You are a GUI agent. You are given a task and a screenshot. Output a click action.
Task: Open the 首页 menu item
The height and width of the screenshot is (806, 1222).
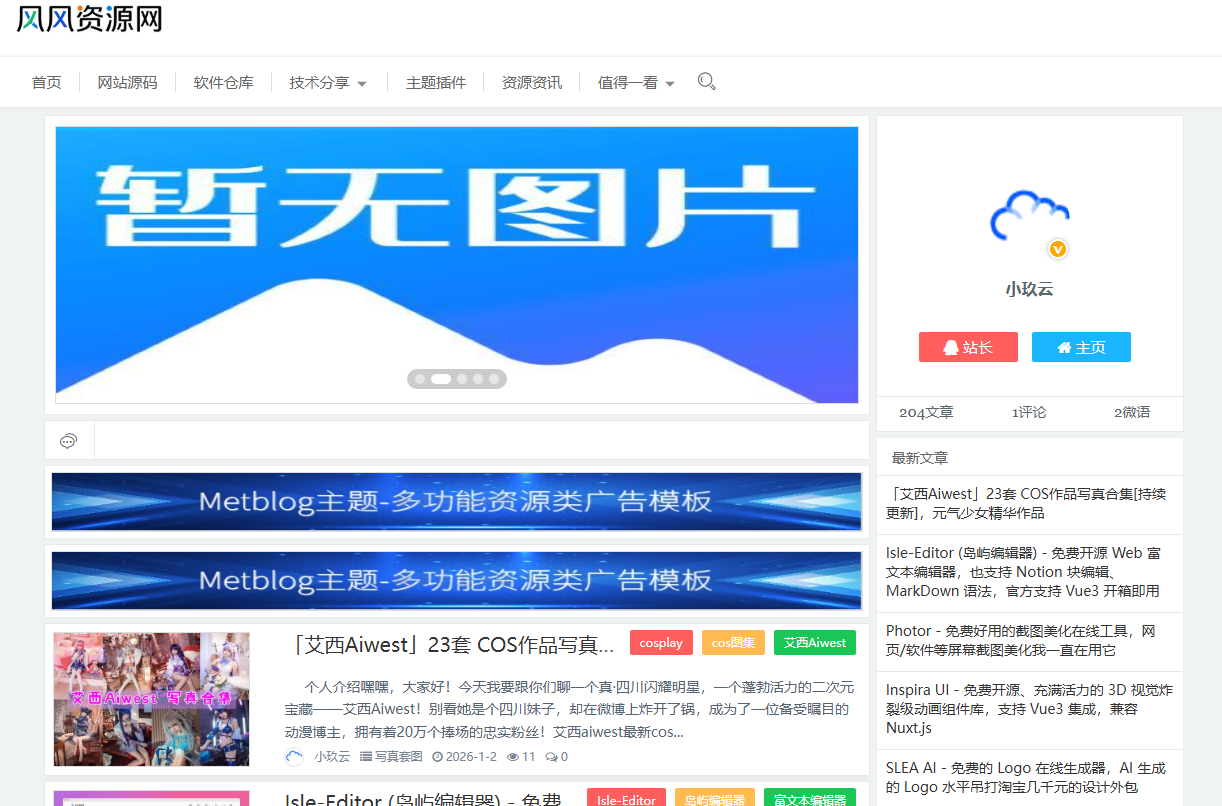click(x=46, y=82)
